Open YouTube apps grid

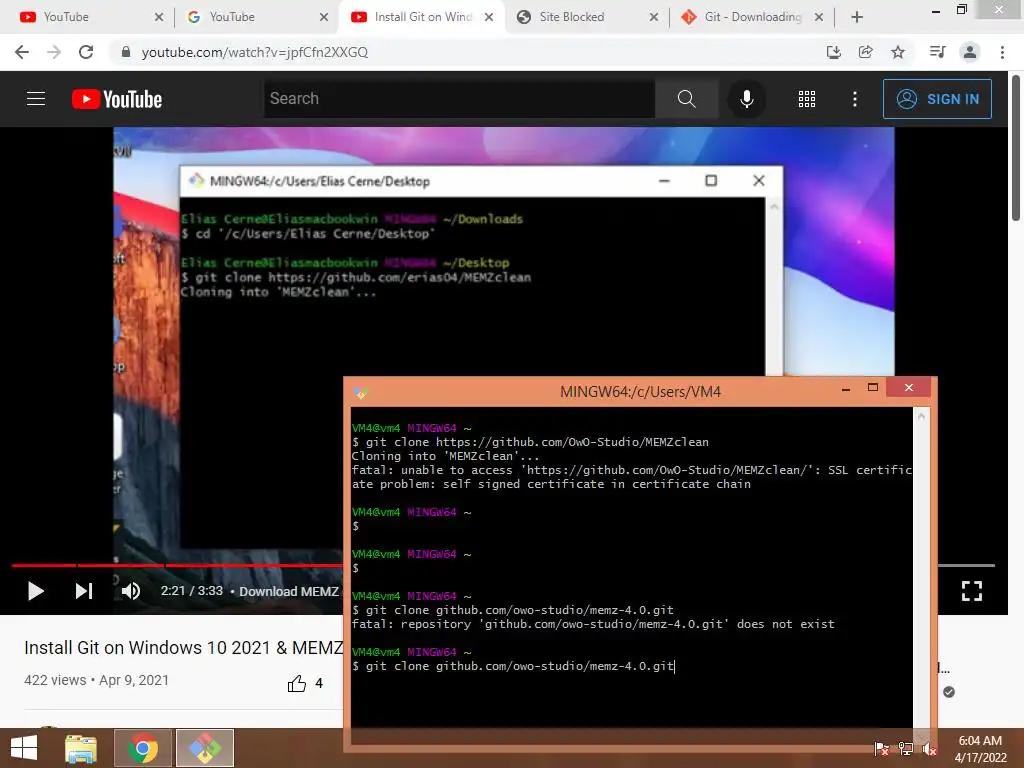click(807, 99)
